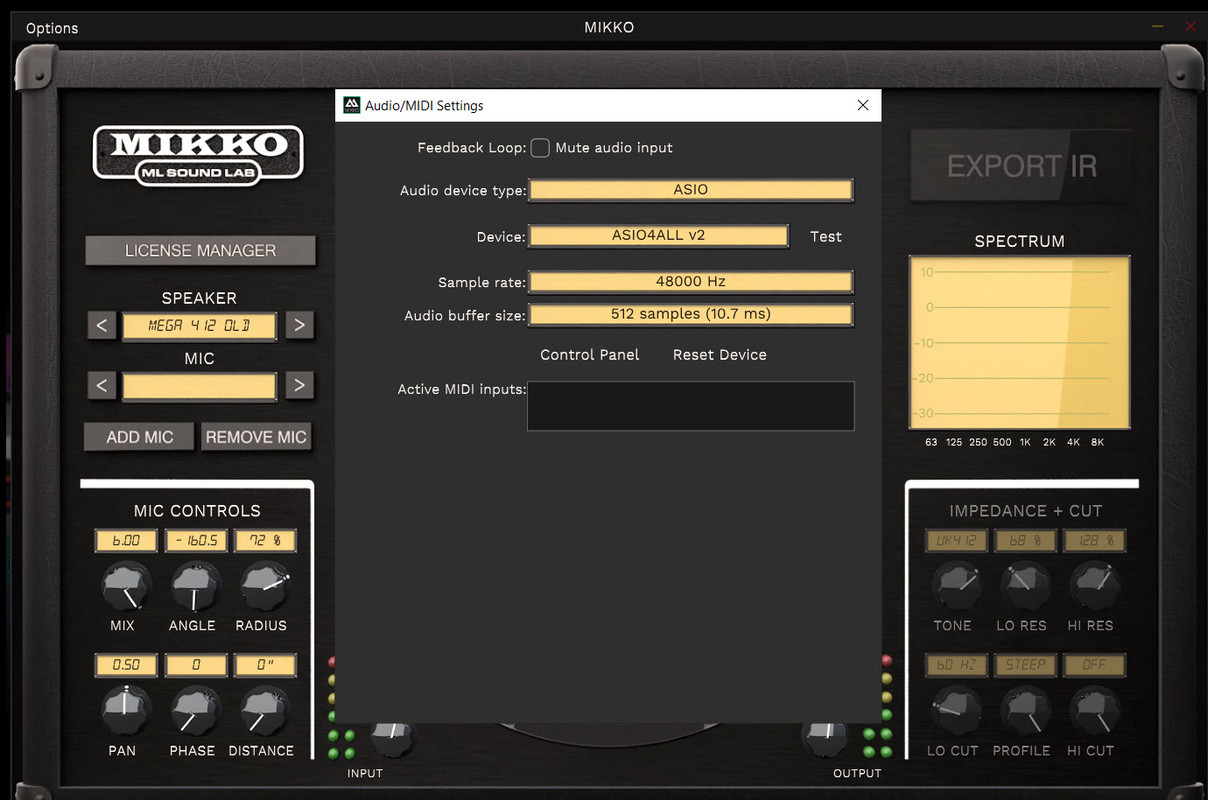The height and width of the screenshot is (800, 1208).
Task: Click the Control Panel button
Action: (590, 355)
